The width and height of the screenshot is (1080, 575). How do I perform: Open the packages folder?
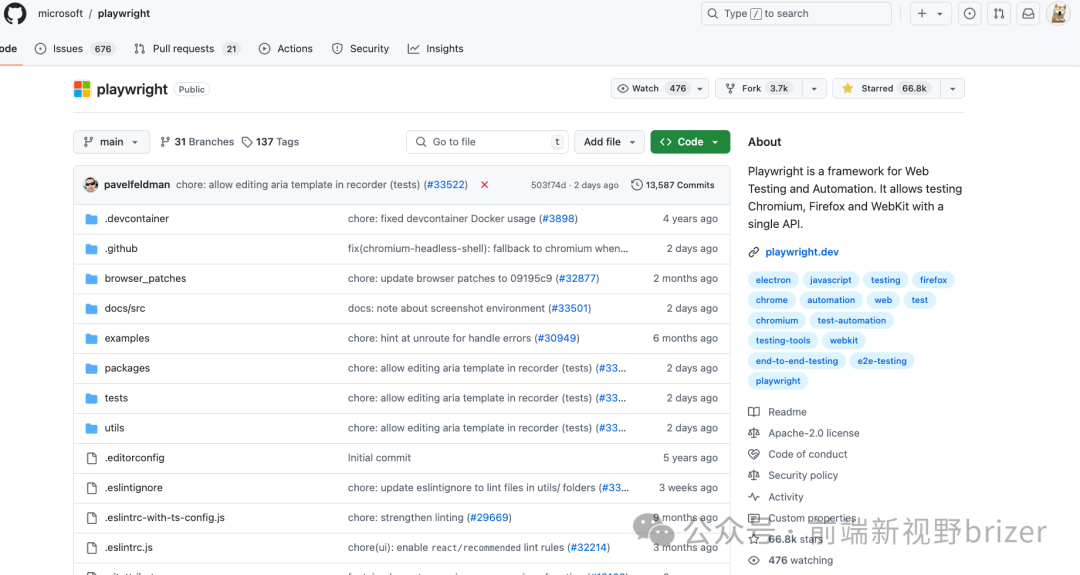127,368
